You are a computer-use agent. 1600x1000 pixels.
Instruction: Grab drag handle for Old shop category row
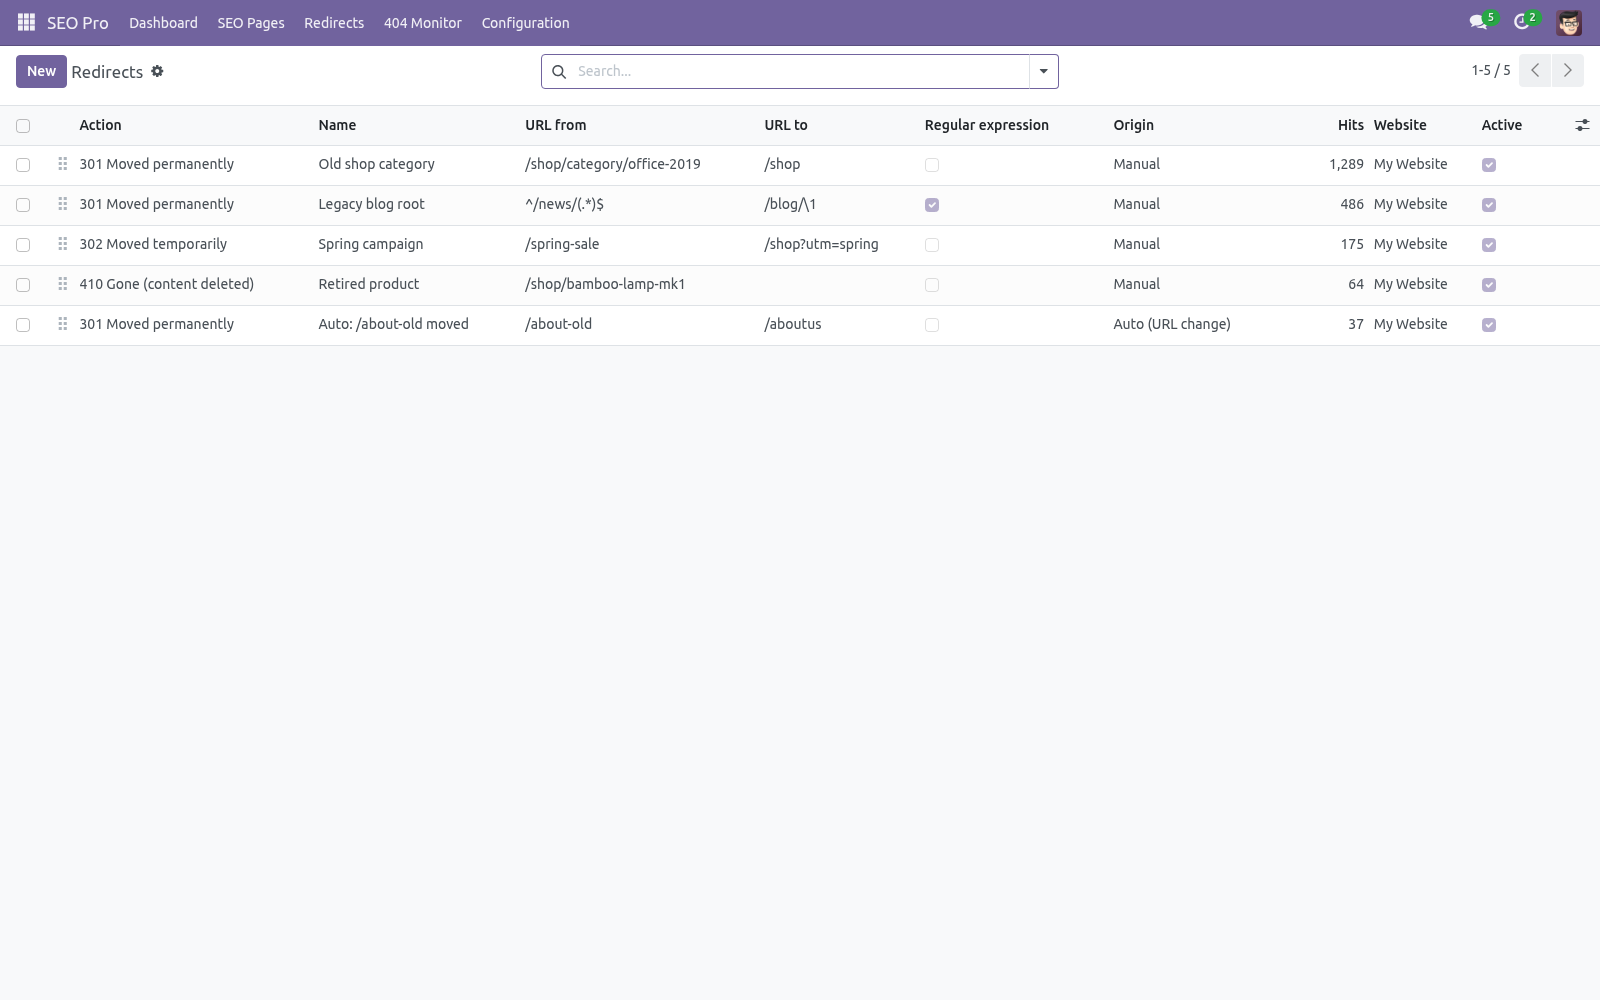(x=62, y=164)
